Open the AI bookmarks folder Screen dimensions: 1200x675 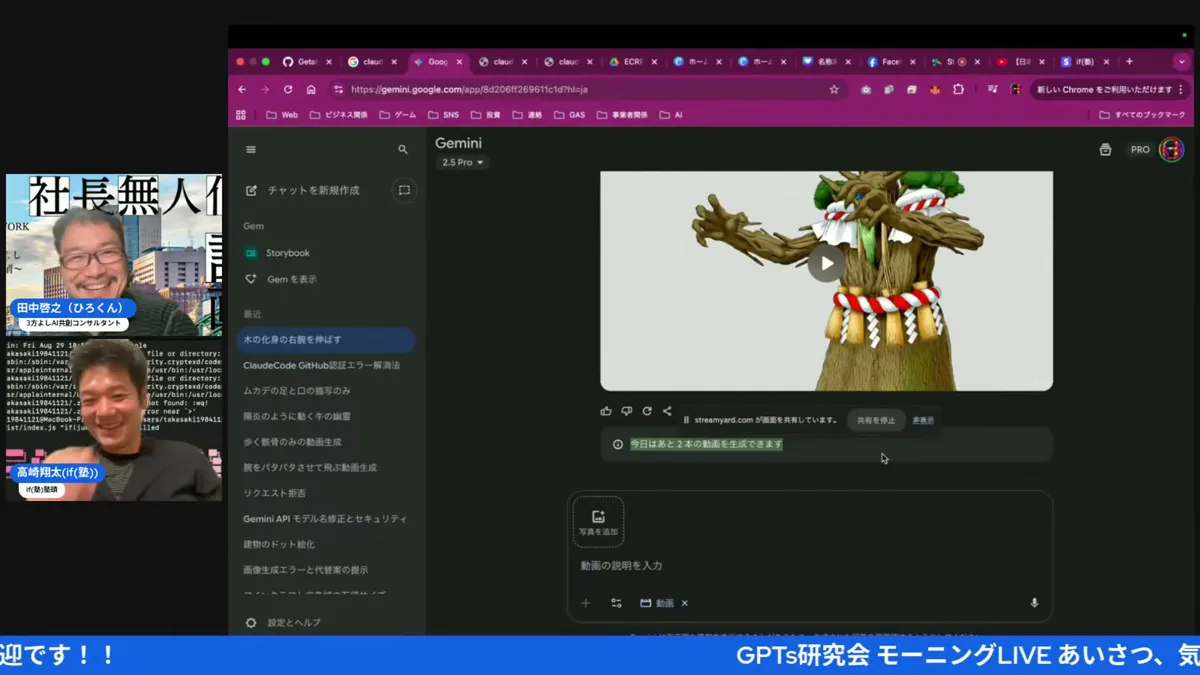(x=671, y=115)
